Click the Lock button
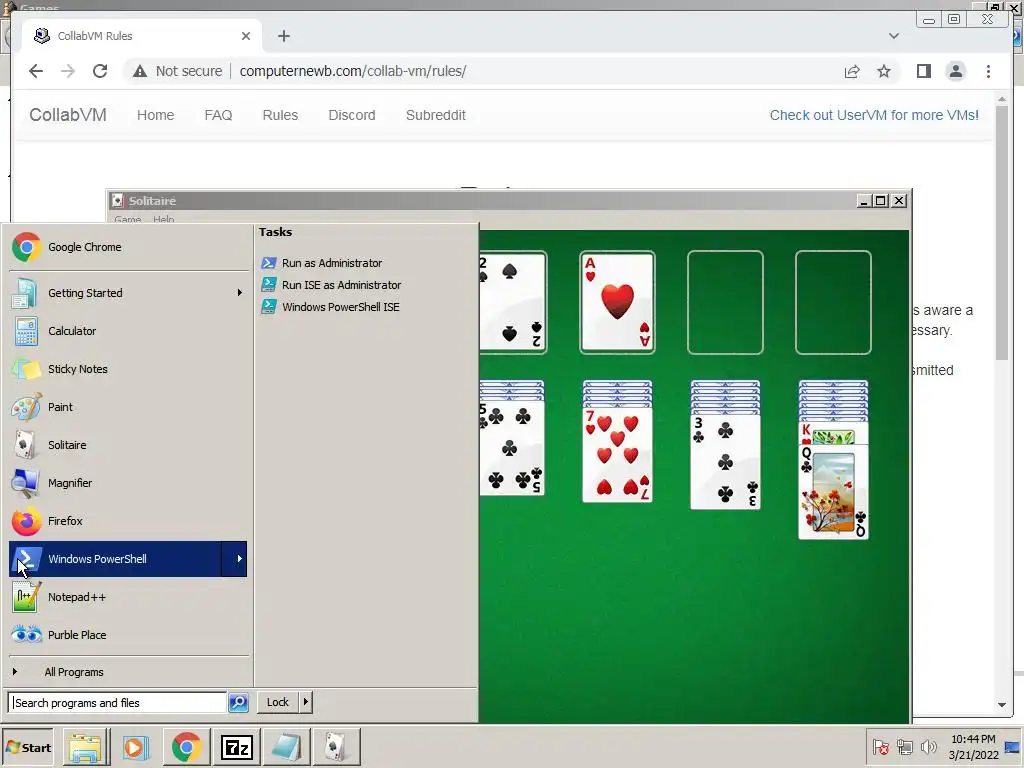 pos(278,702)
